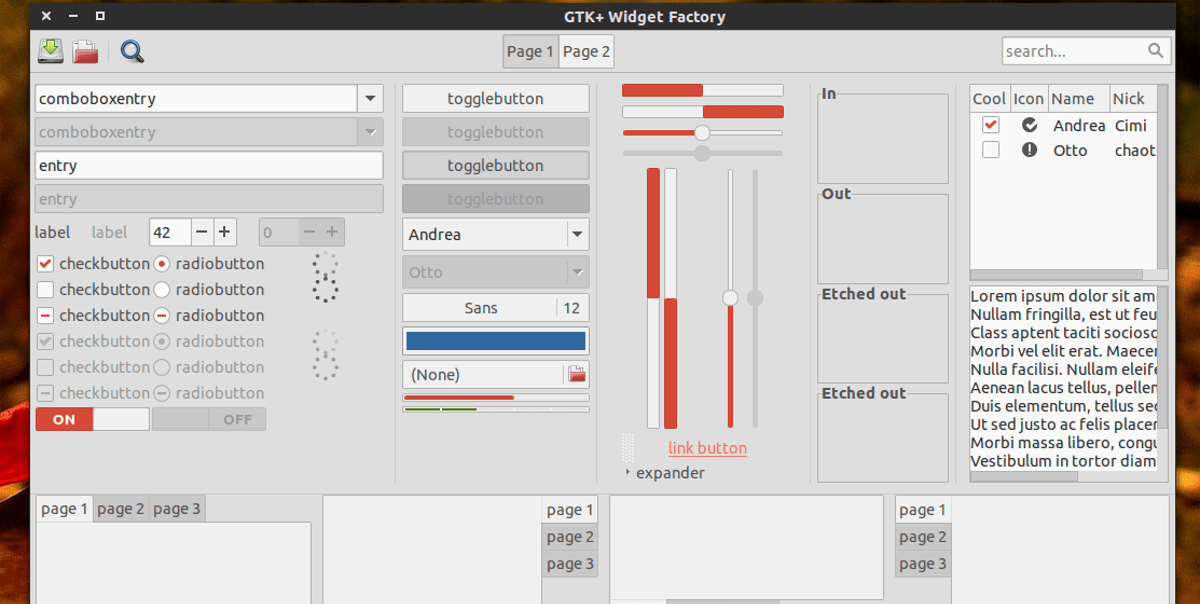Viewport: 1200px width, 604px height.
Task: Open the comboboxentry dropdown
Action: pos(370,98)
